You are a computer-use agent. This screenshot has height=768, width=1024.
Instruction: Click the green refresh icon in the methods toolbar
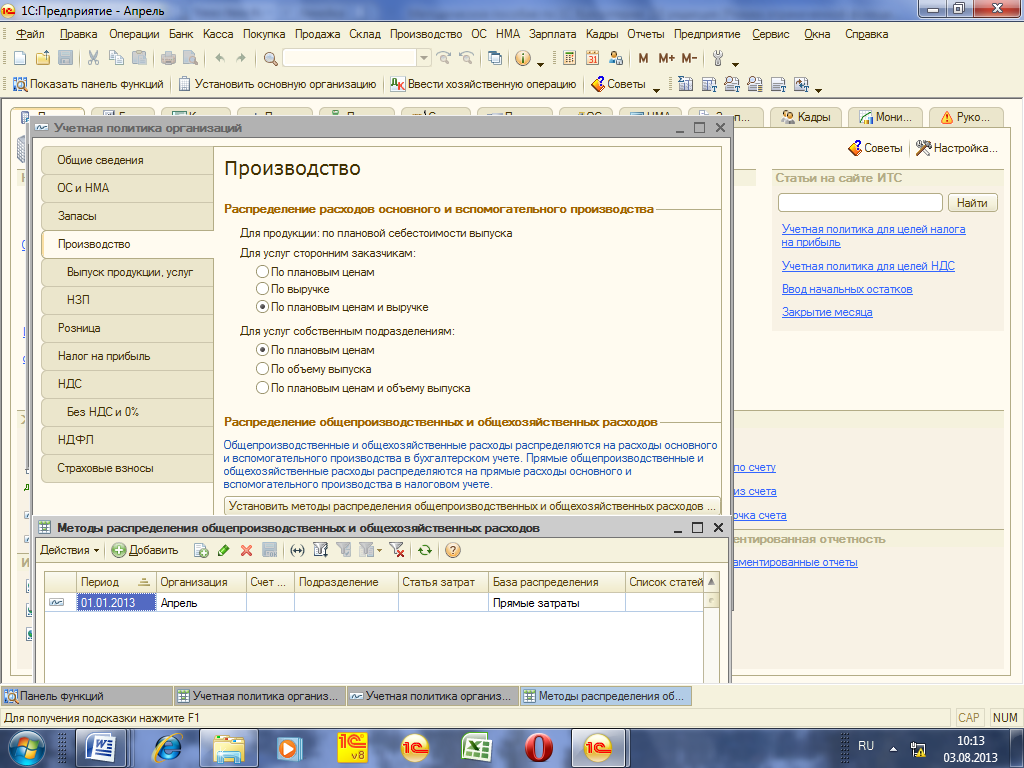[x=425, y=551]
